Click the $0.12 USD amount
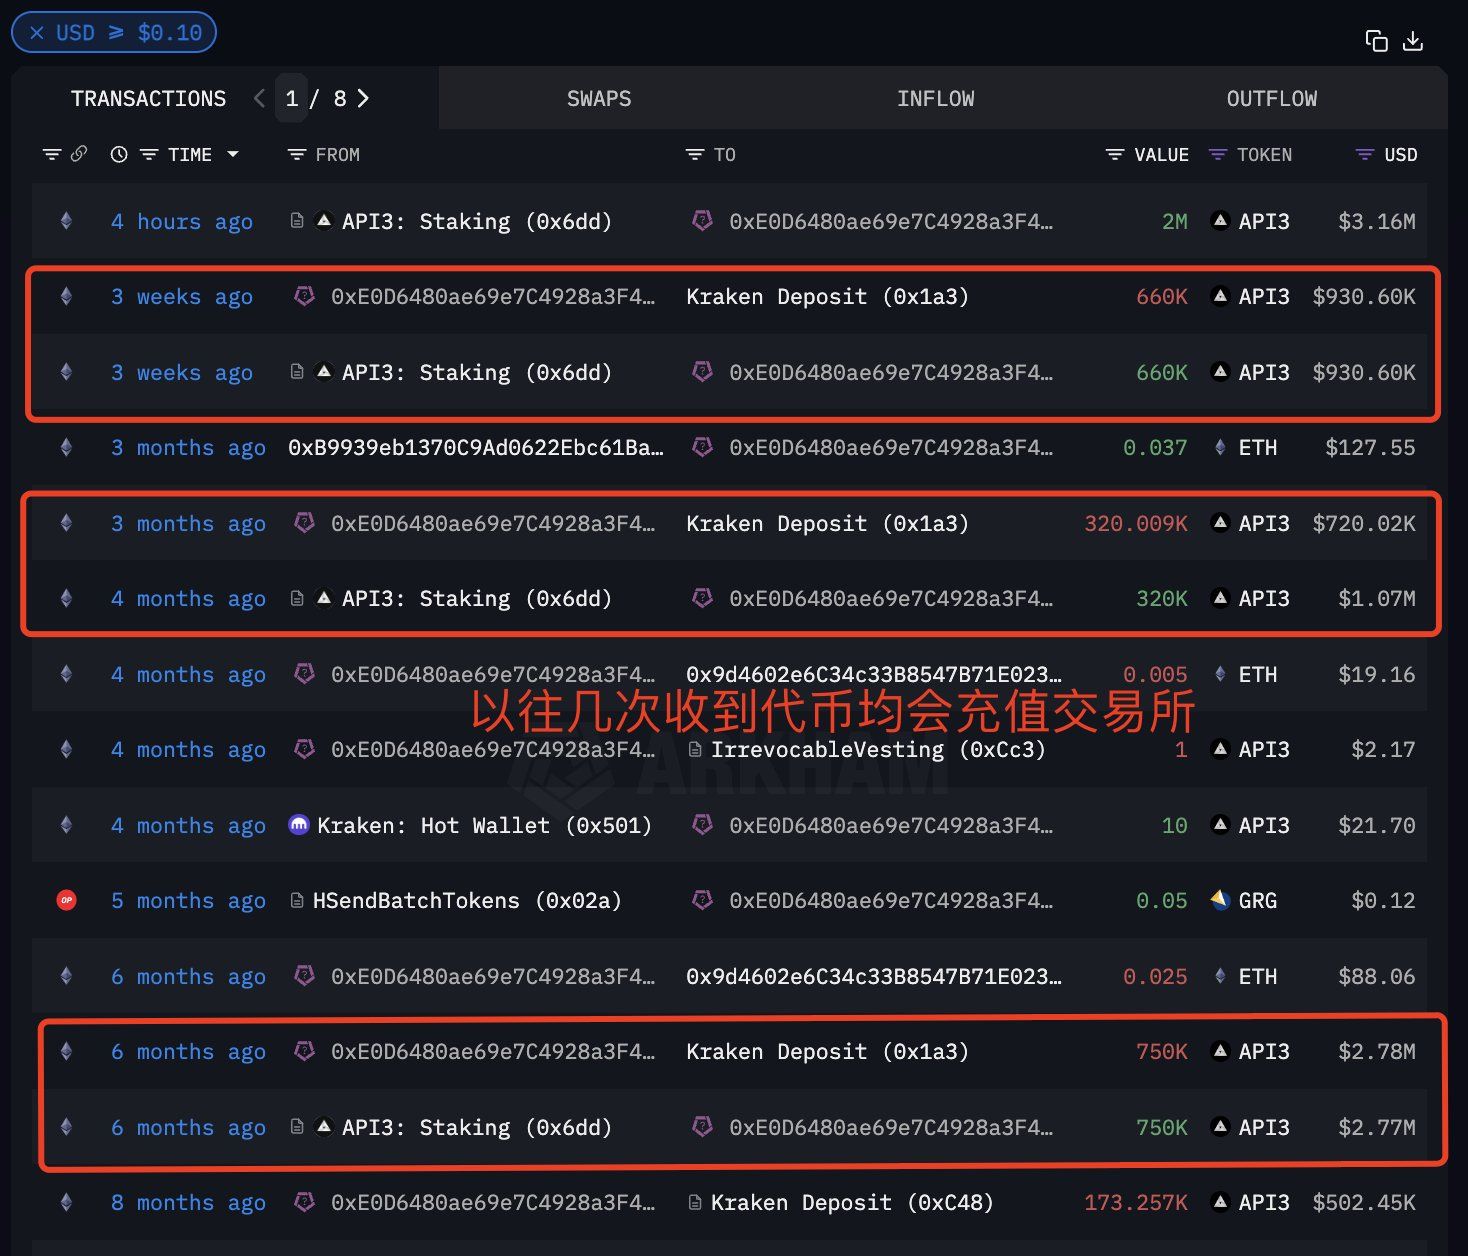Screen dimensions: 1468x1256 point(1383,901)
